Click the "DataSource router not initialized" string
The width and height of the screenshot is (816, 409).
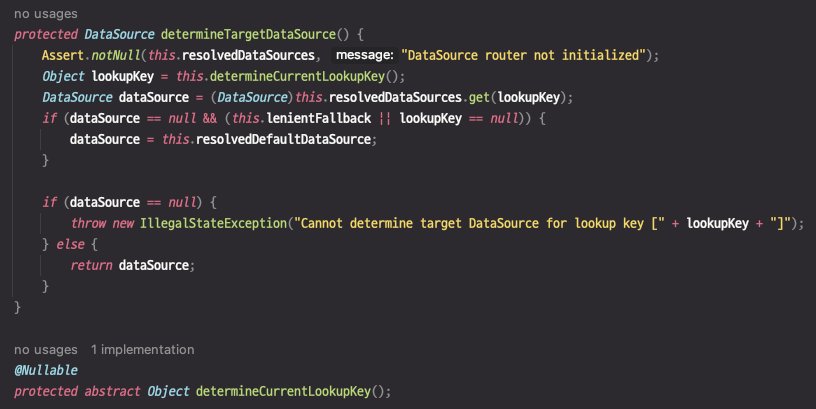pos(524,55)
